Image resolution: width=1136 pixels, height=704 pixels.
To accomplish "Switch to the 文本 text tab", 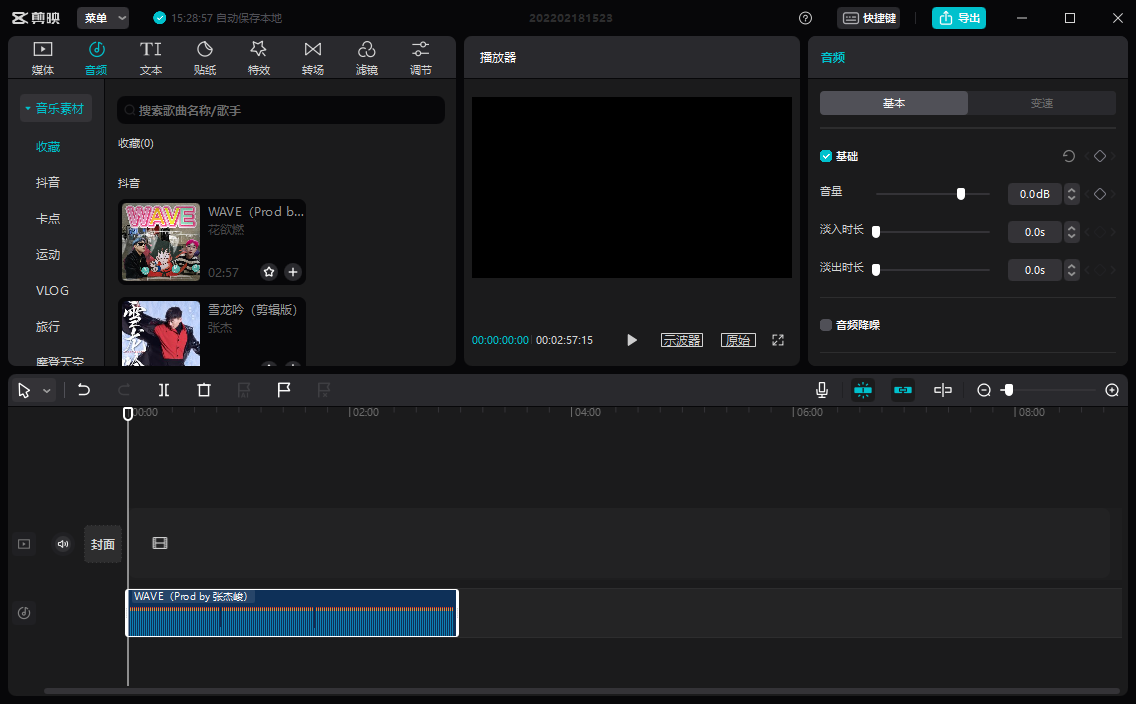I will tap(151, 58).
